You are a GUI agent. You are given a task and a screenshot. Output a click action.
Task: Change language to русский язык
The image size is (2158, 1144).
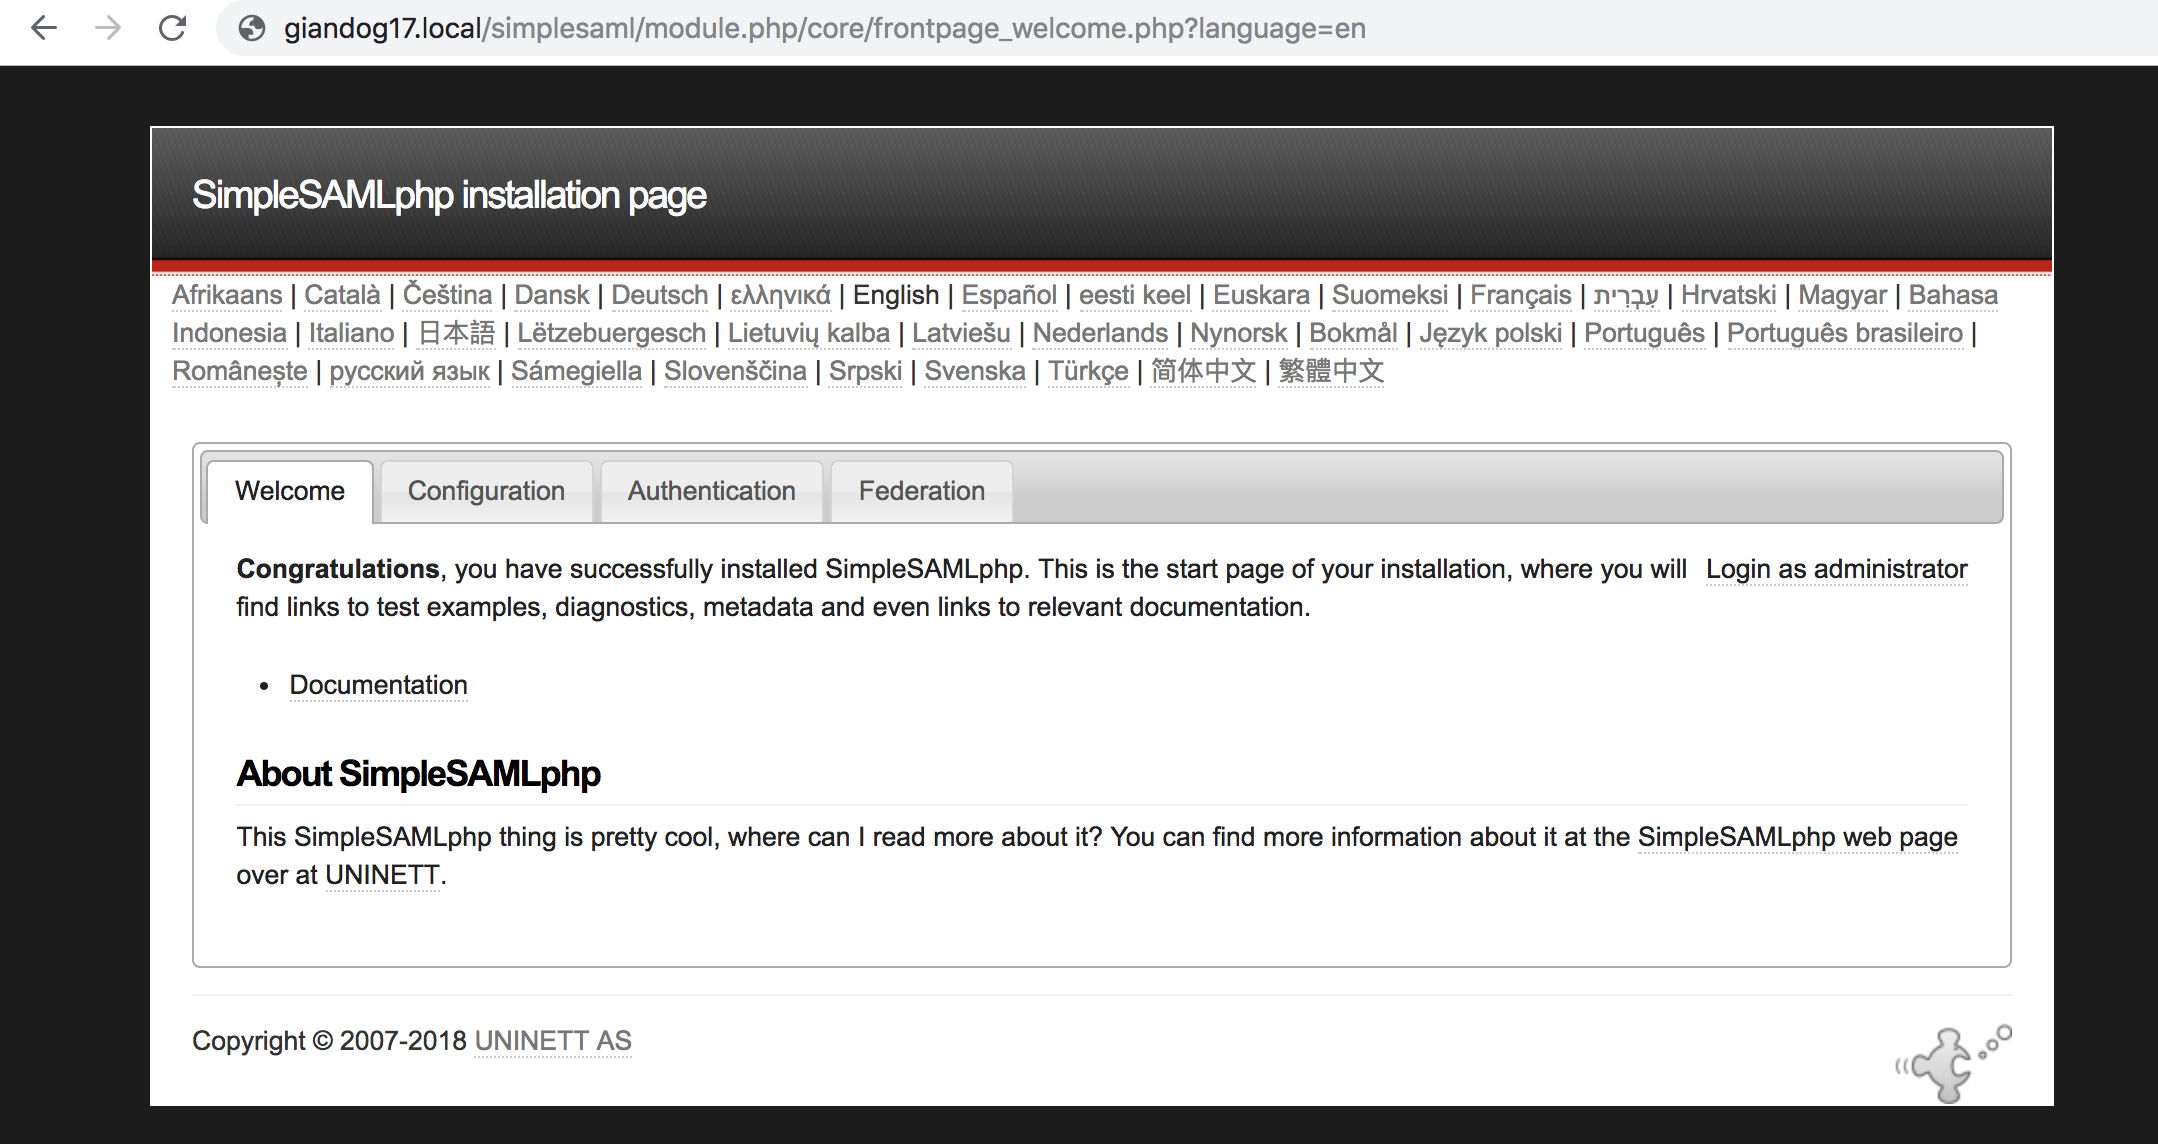coord(409,371)
